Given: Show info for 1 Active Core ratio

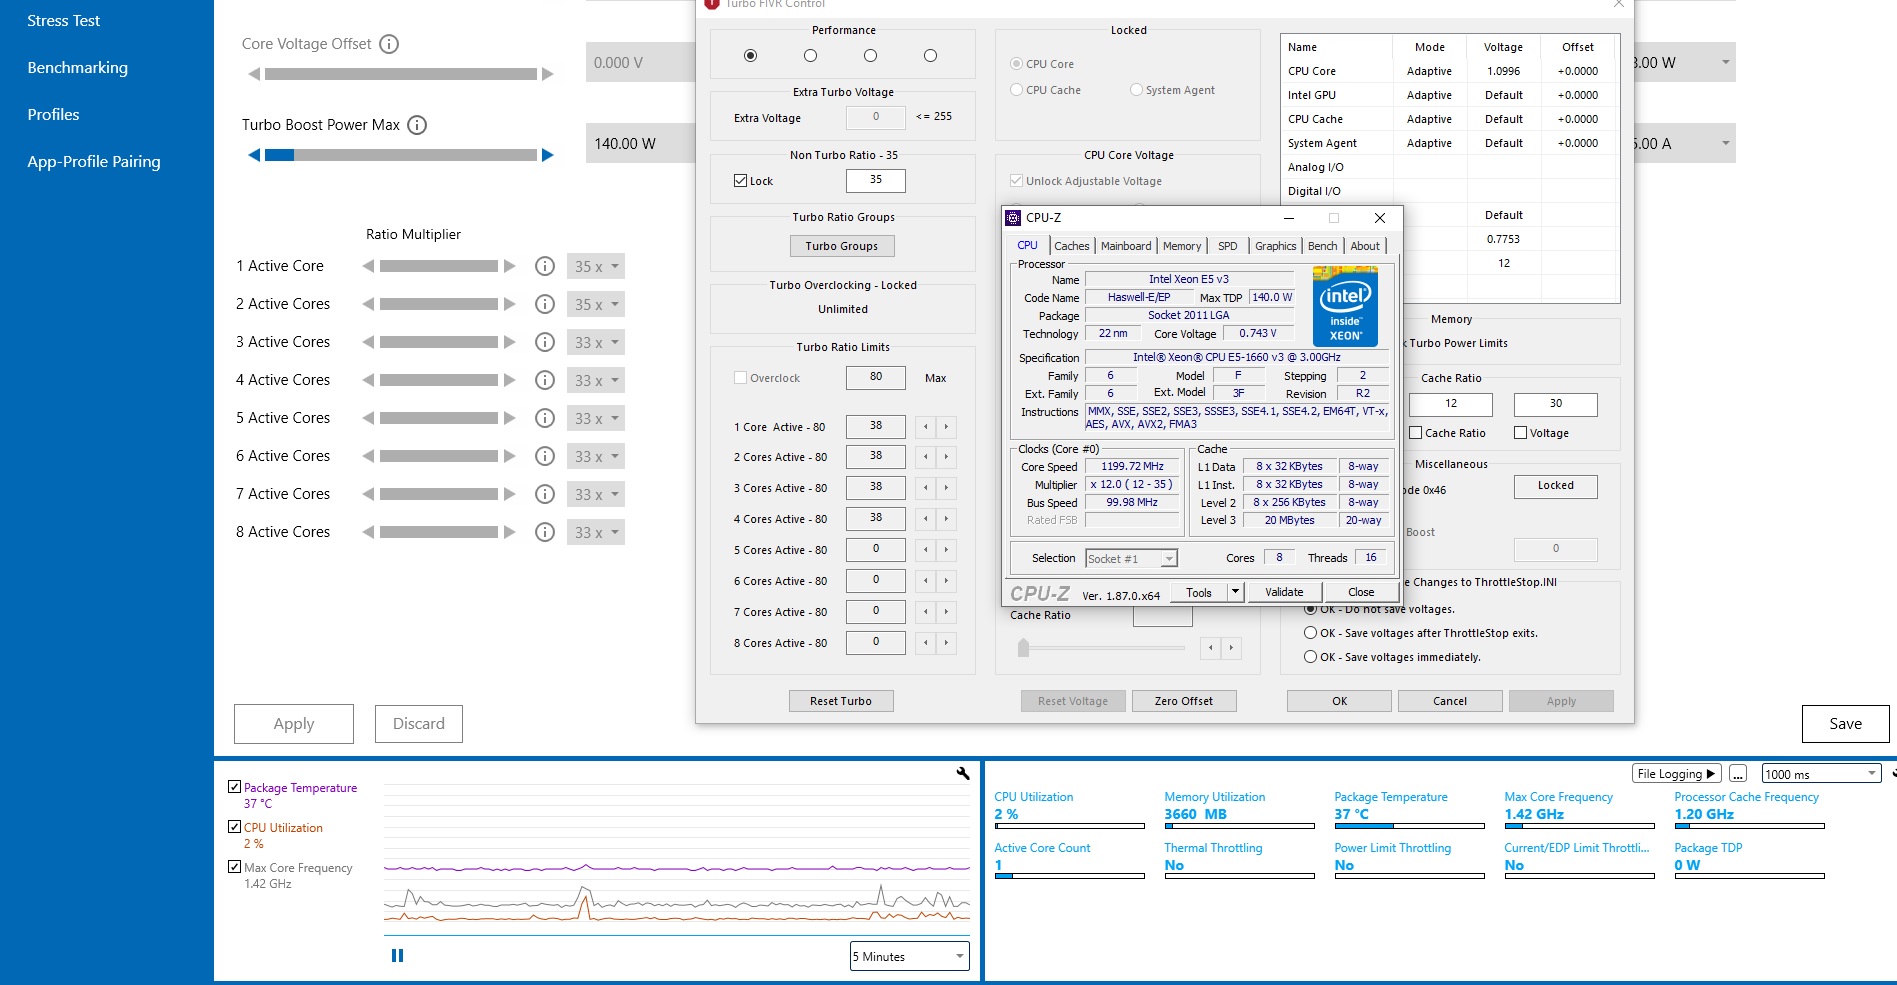Looking at the screenshot, I should point(545,266).
